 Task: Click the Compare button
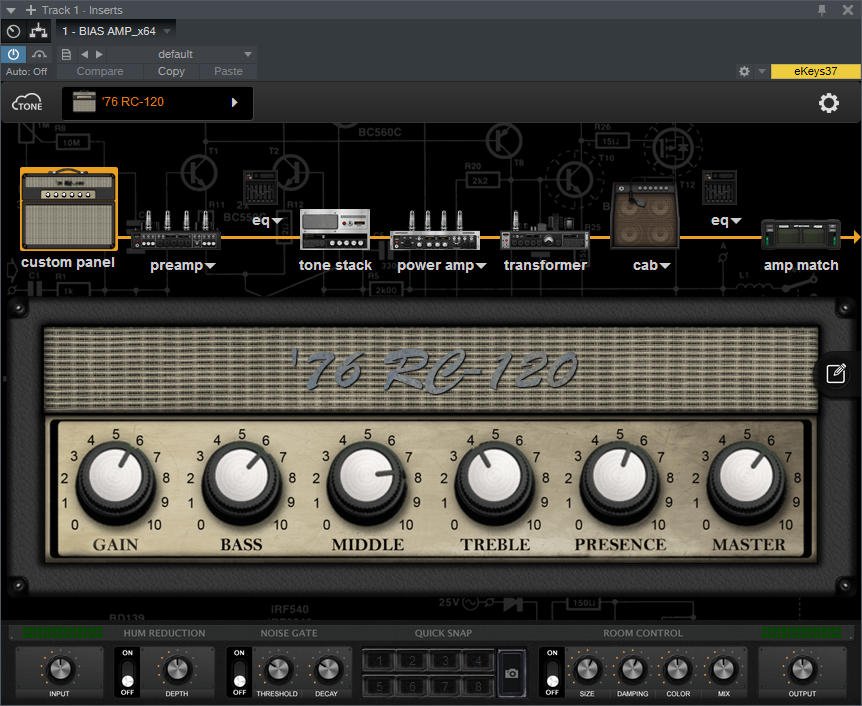click(100, 71)
